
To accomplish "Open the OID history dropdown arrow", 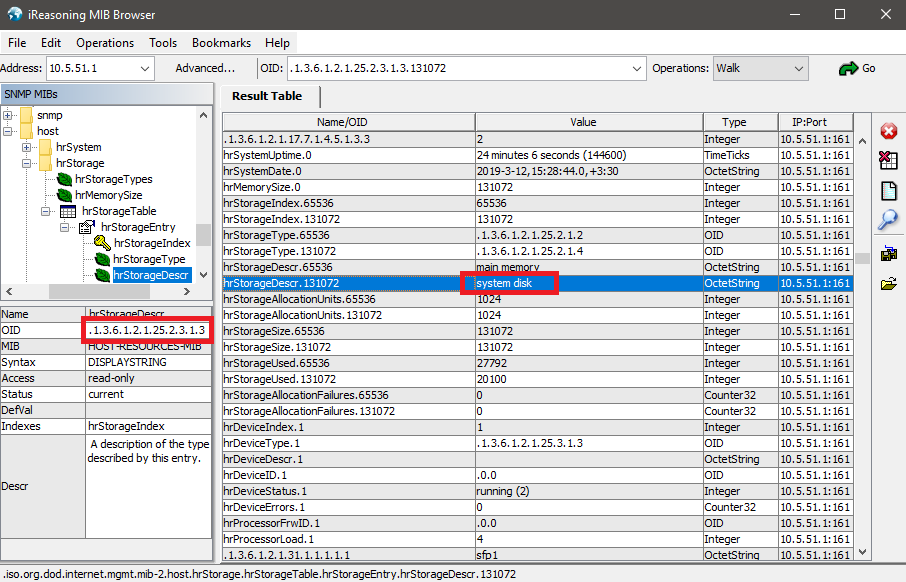I will (x=637, y=69).
